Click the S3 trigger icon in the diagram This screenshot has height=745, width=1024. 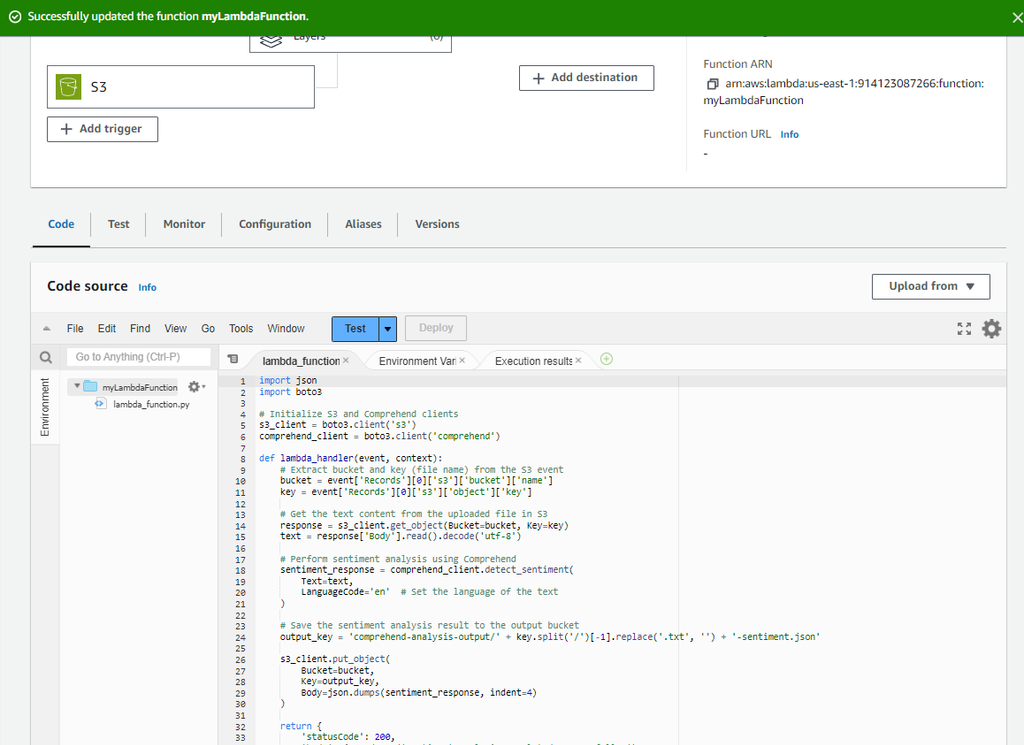click(67, 86)
